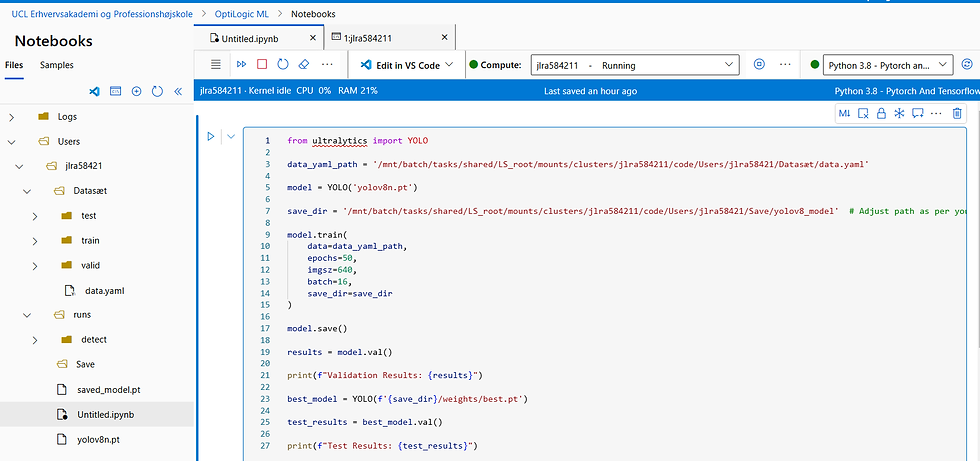Open VS Code from the file explorer toolbar

pyautogui.click(x=94, y=91)
